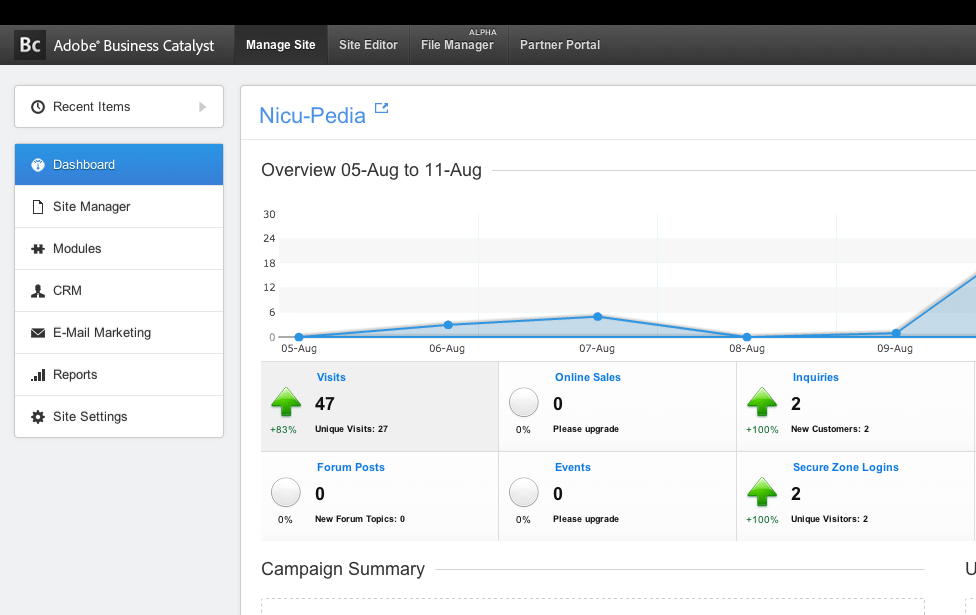976x615 pixels.
Task: Open E-Mail Marketing from sidebar
Action: pos(119,332)
